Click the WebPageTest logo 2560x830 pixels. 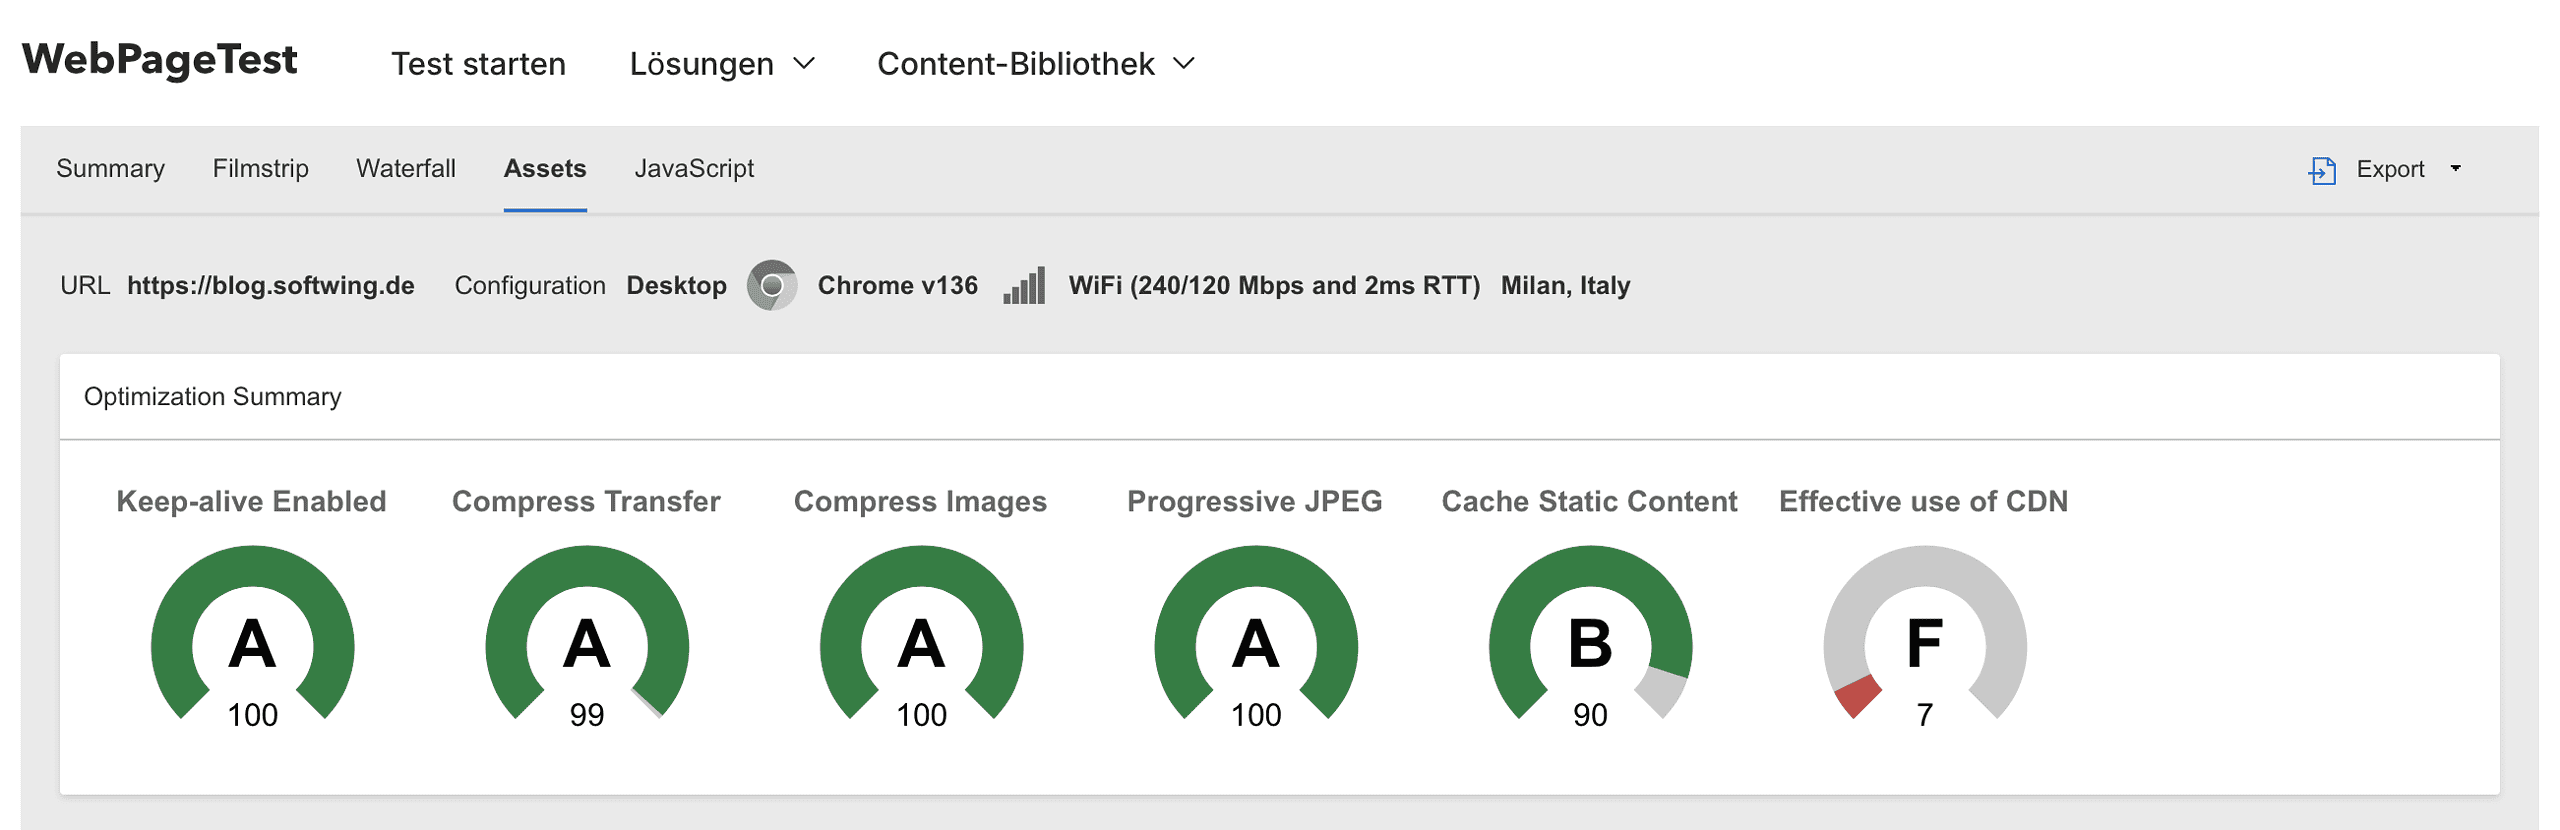tap(160, 60)
